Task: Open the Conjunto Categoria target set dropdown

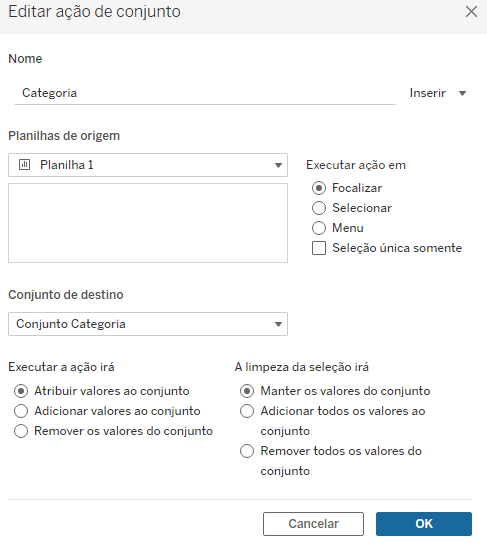Action: (278, 324)
